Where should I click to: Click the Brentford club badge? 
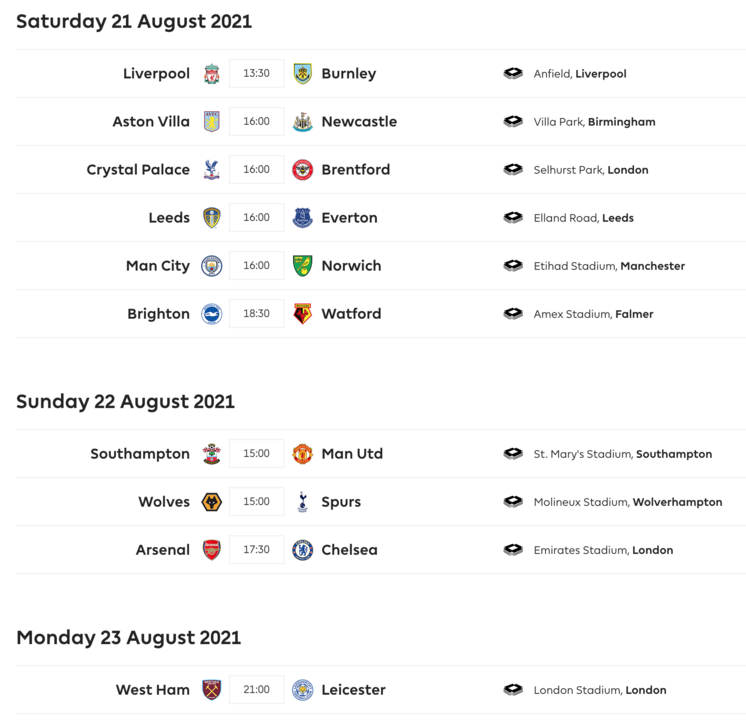click(302, 170)
